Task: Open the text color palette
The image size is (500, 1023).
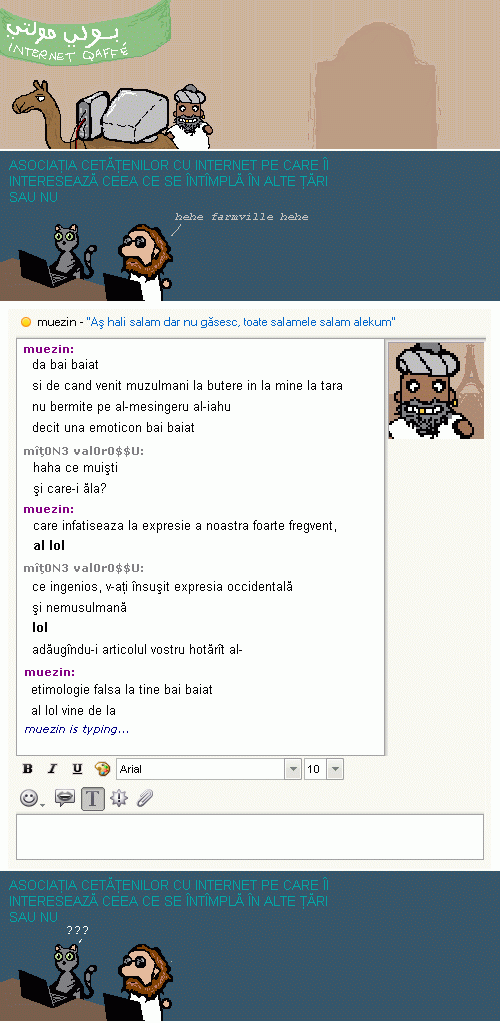Action: (102, 769)
